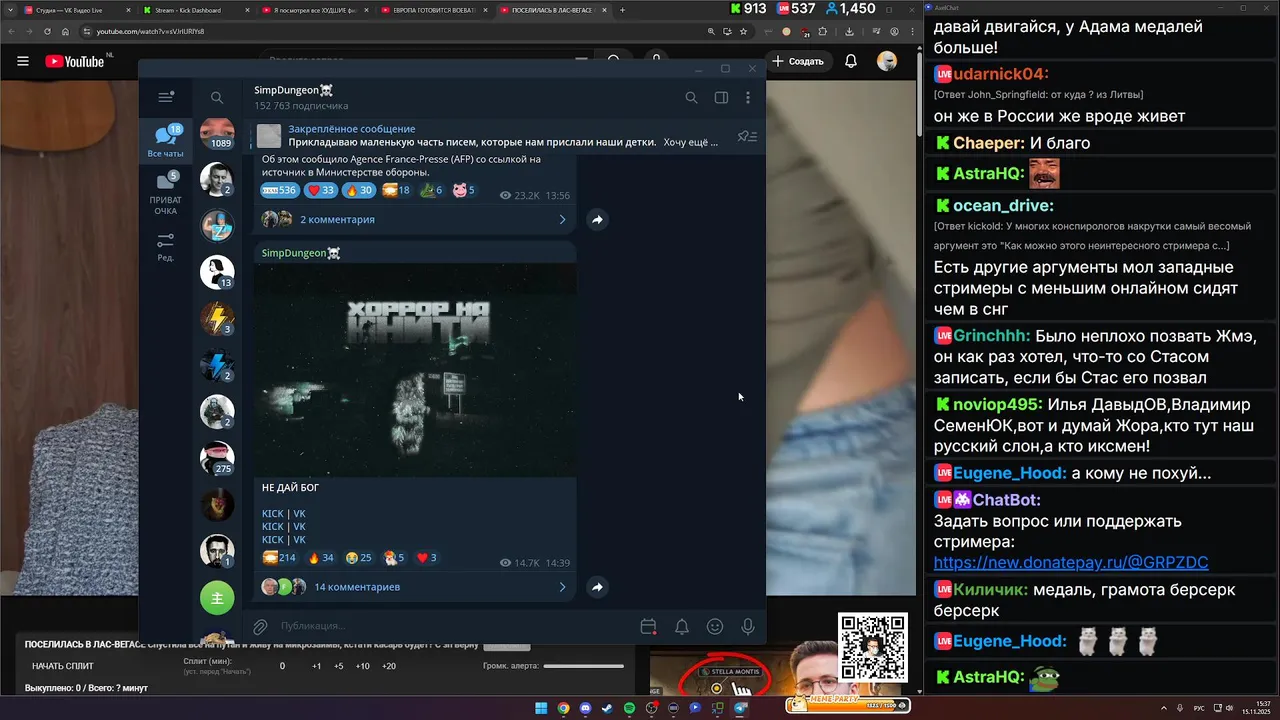Open a new browser tab
This screenshot has height=720, width=1280.
(622, 10)
